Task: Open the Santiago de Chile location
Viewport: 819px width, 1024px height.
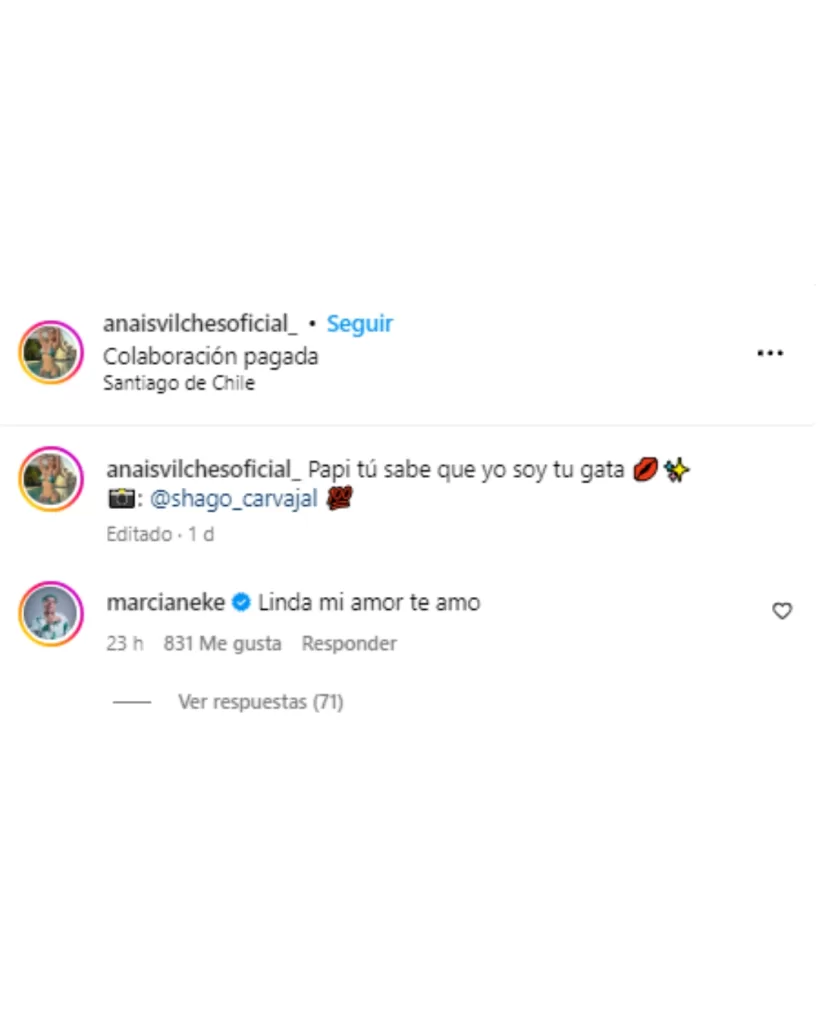Action: (179, 383)
